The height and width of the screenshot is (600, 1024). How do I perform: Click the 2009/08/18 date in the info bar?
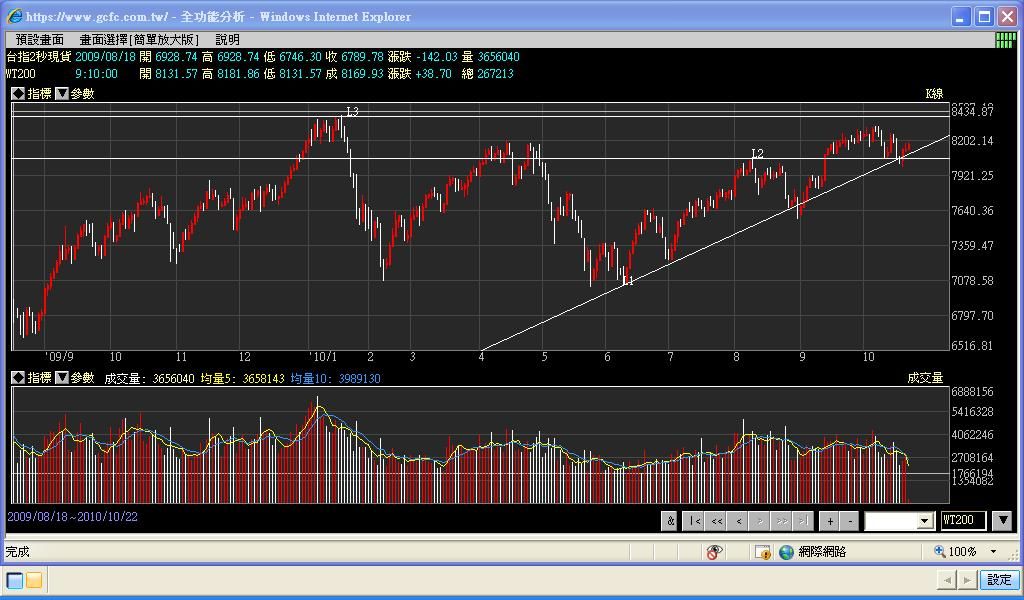point(106,57)
